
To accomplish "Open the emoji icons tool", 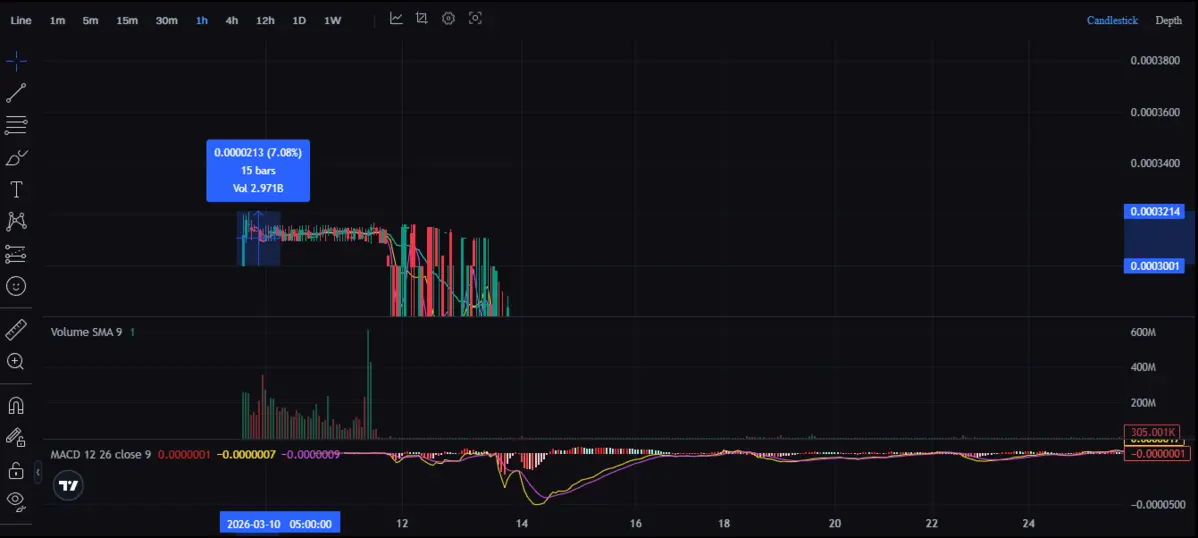I will [16, 286].
